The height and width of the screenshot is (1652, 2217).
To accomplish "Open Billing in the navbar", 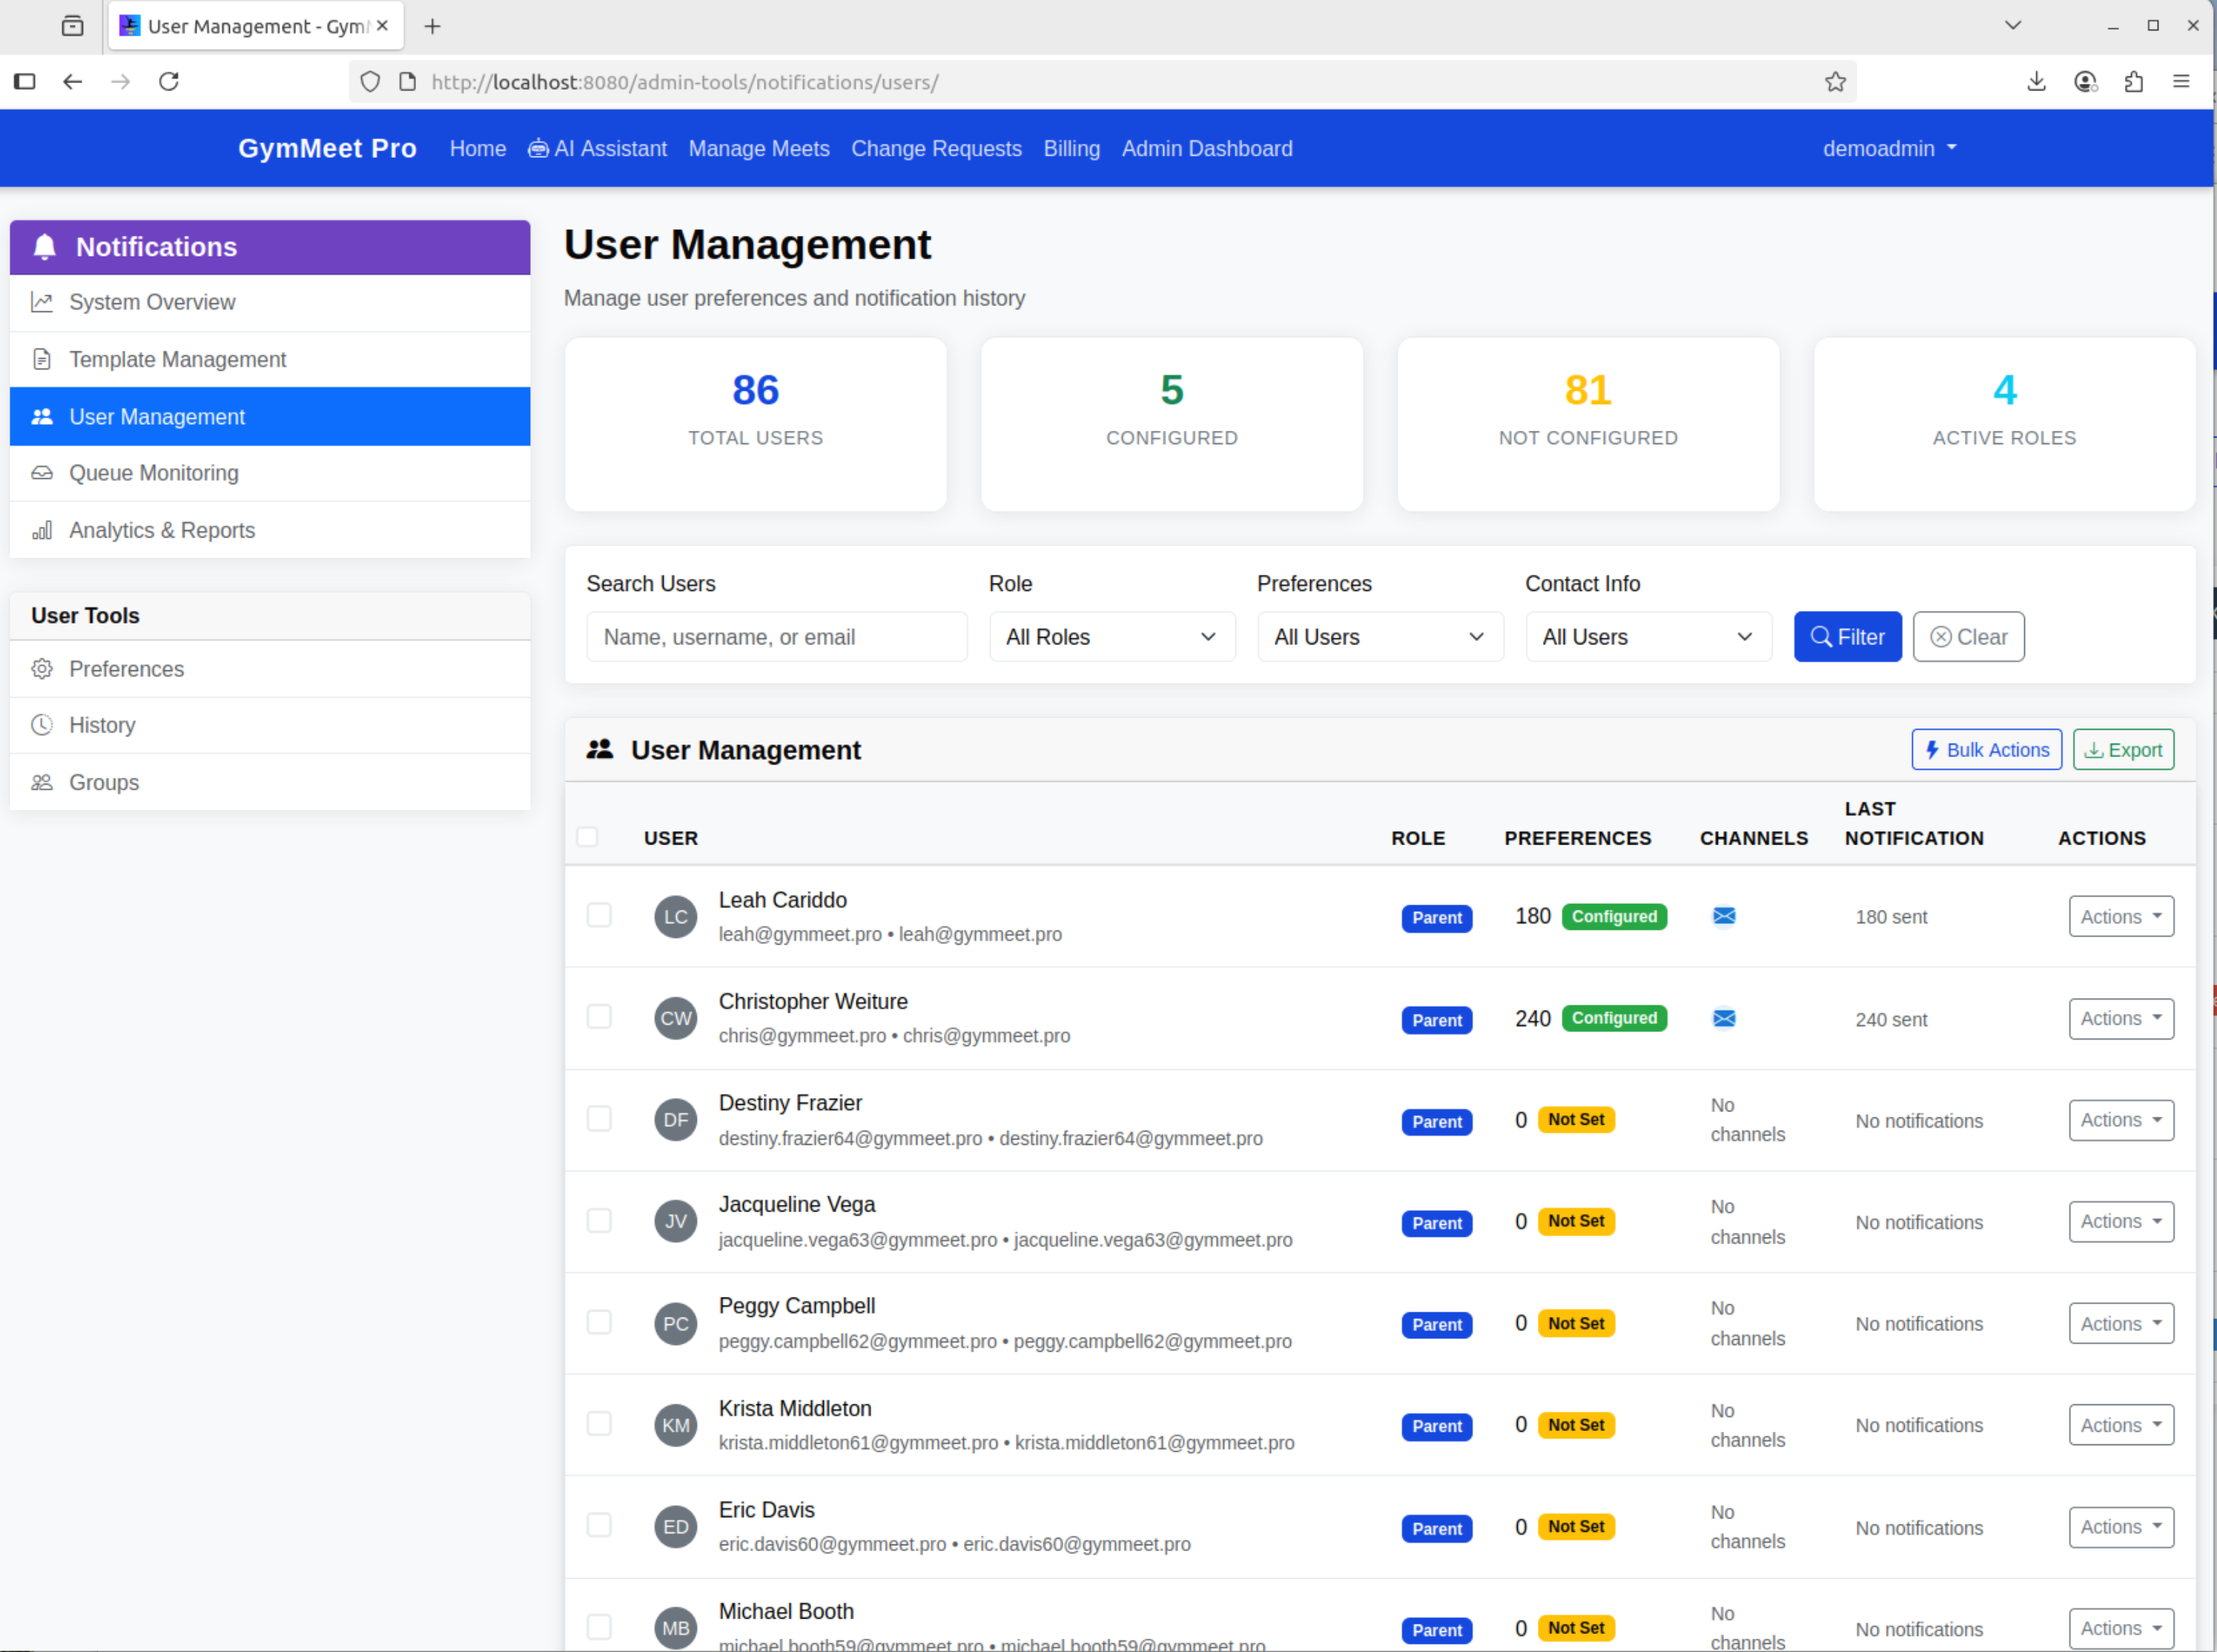I will tap(1071, 149).
